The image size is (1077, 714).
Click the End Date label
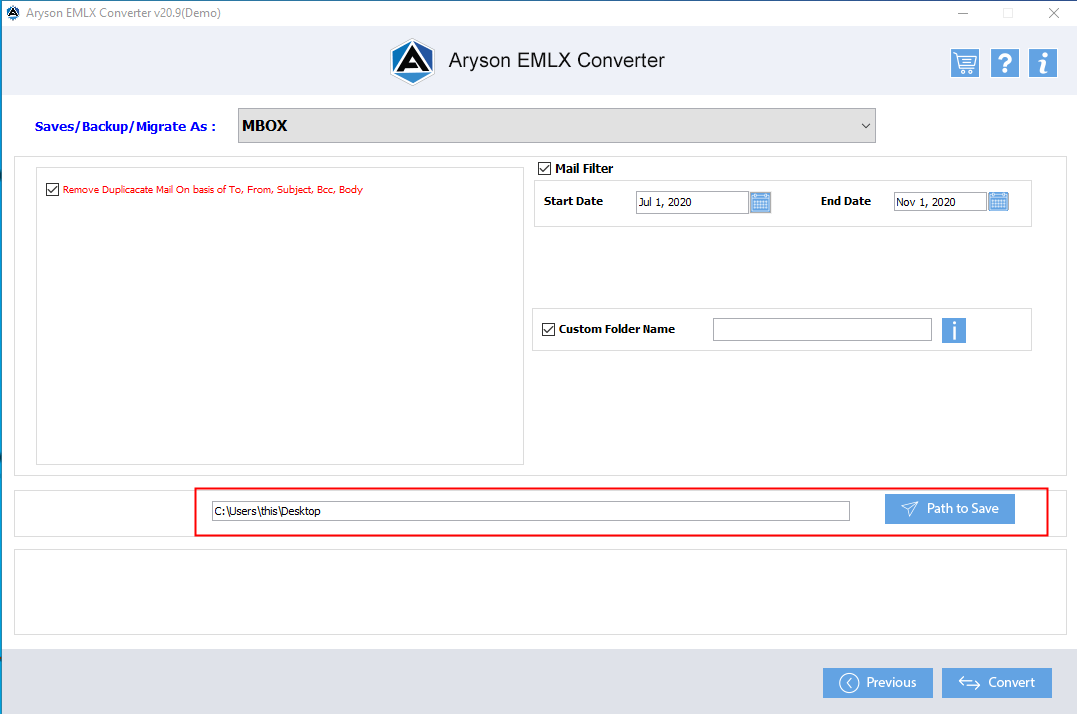[x=846, y=201]
